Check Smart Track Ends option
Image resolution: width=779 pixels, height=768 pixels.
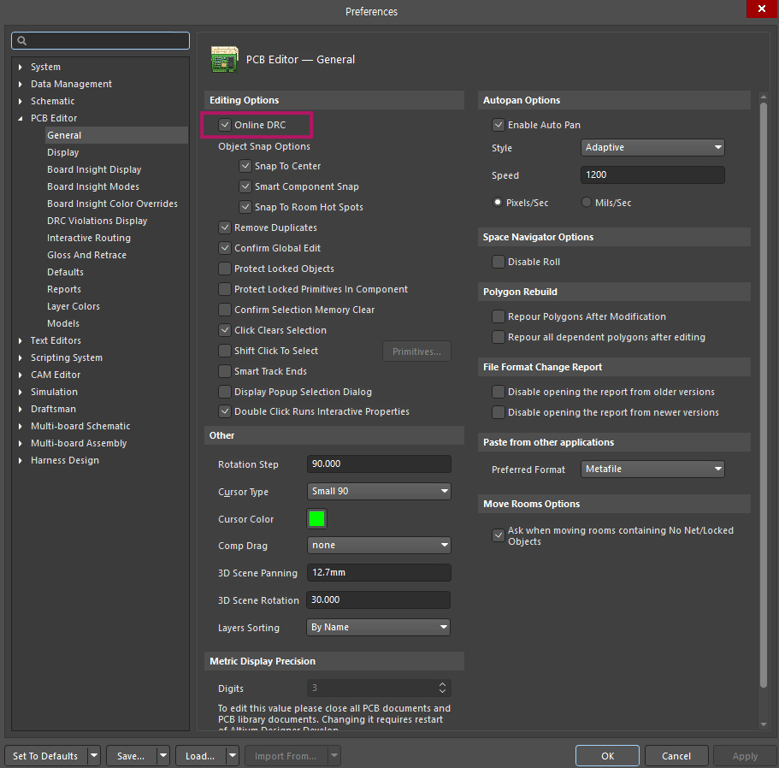pos(225,371)
